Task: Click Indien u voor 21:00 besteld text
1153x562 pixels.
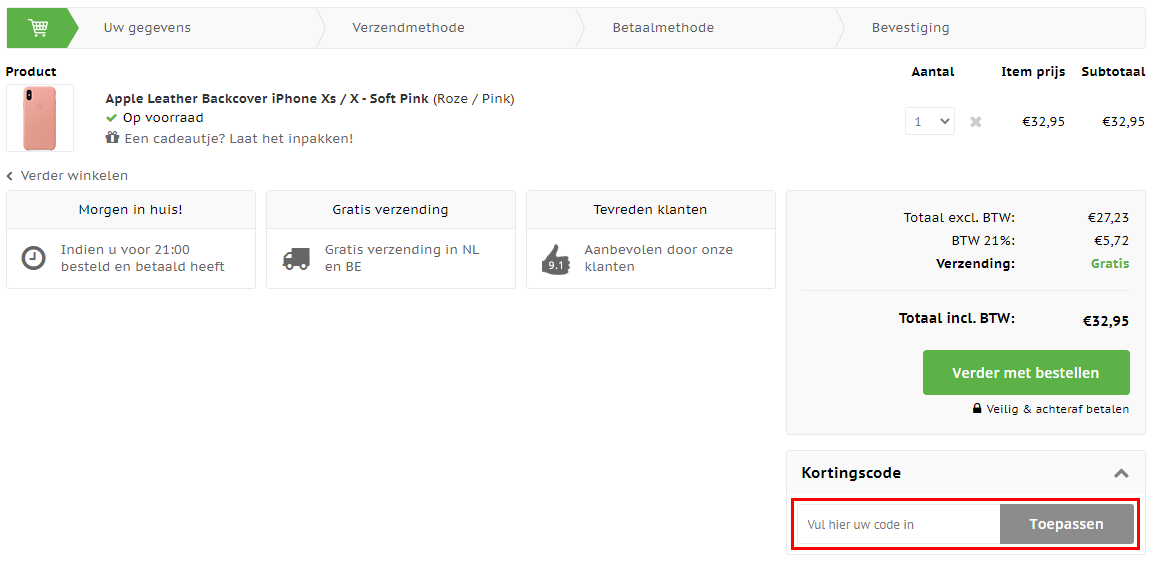Action: coord(143,258)
